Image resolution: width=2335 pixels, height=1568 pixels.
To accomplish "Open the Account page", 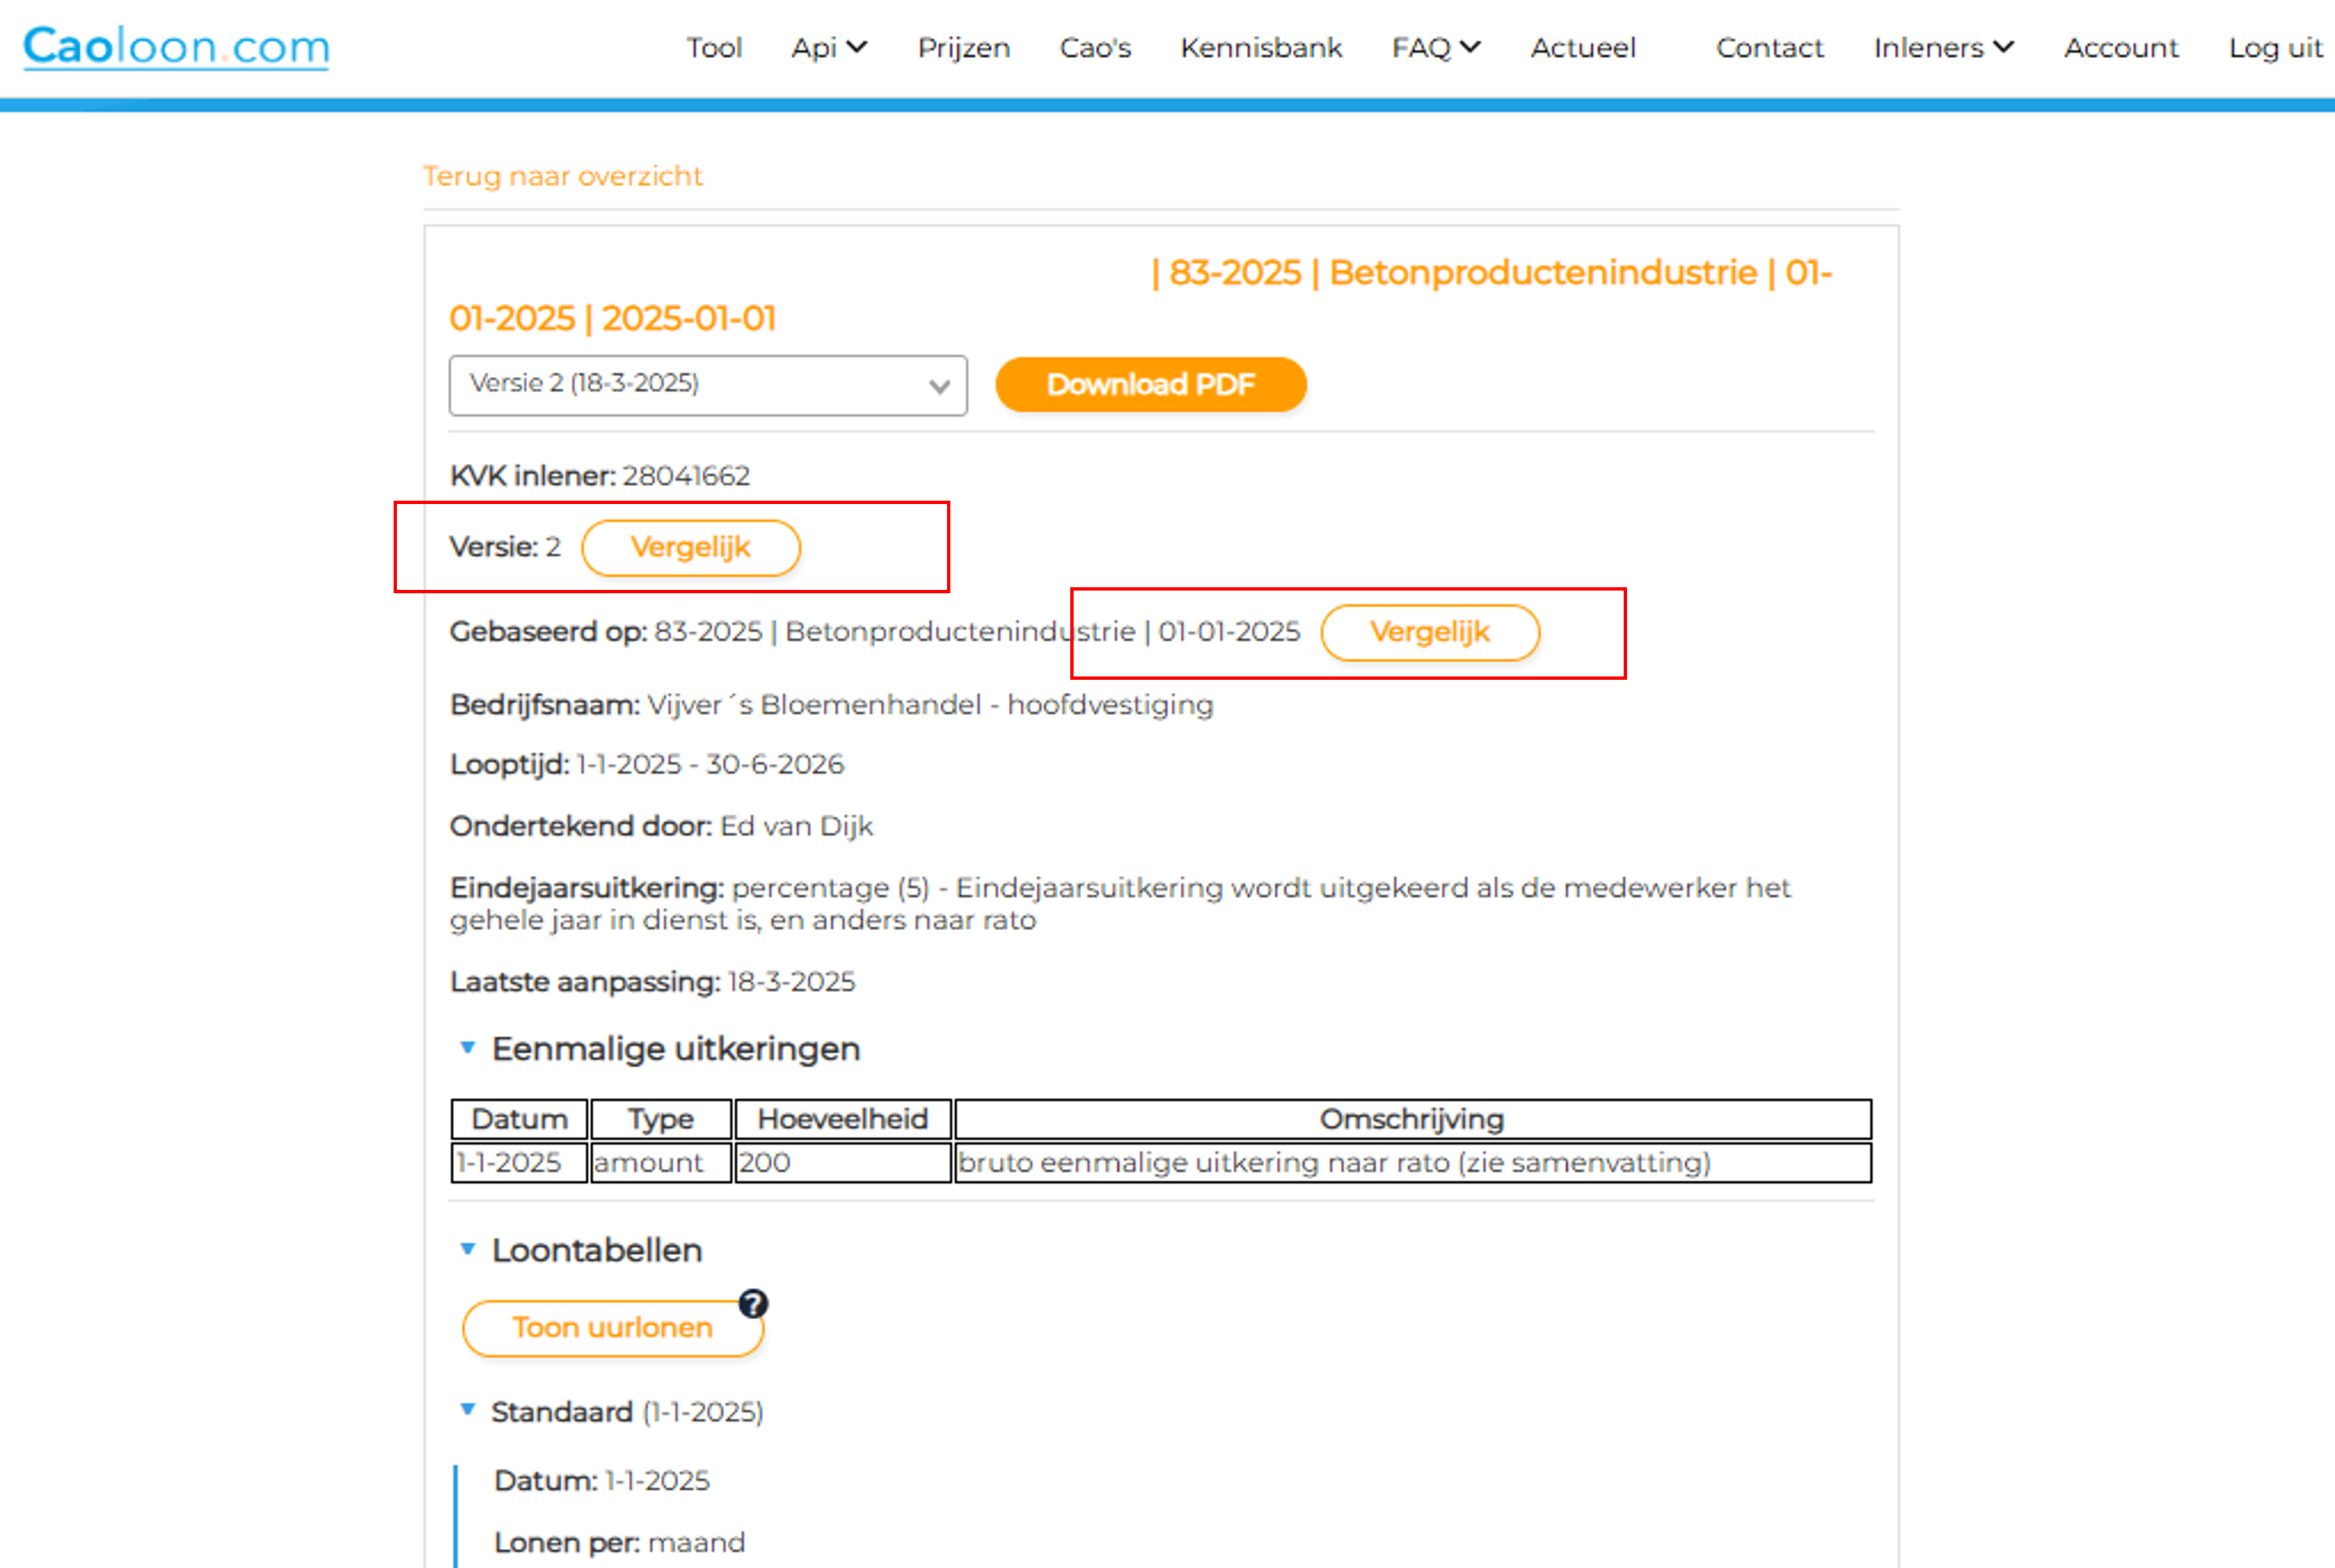I will tap(2120, 47).
